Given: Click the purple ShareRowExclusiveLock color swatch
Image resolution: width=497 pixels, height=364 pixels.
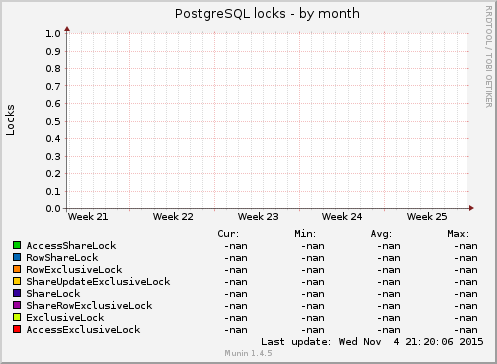Looking at the screenshot, I should click(x=17, y=305).
